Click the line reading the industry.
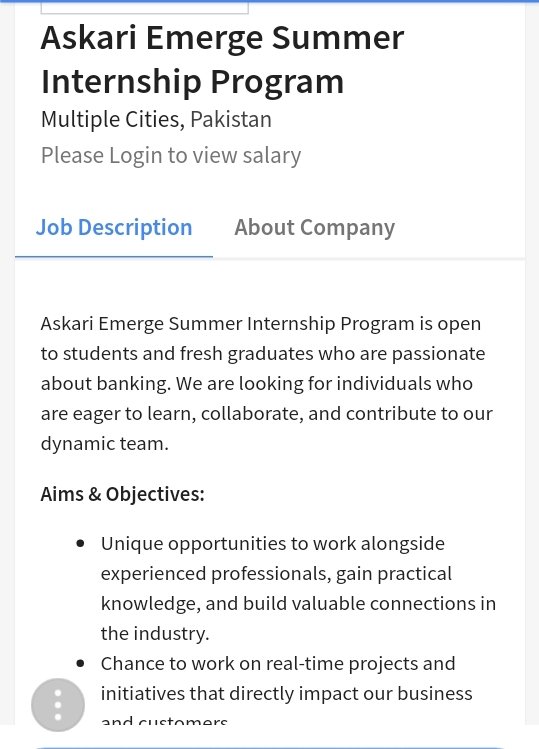Viewport: 539px width, 749px height. pos(155,634)
